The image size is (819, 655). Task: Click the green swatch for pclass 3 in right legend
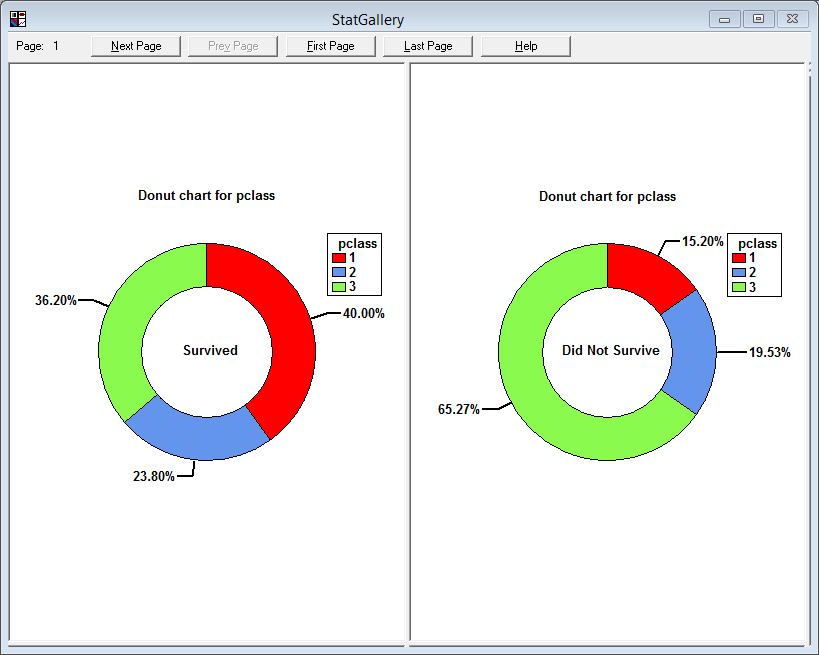click(x=737, y=284)
